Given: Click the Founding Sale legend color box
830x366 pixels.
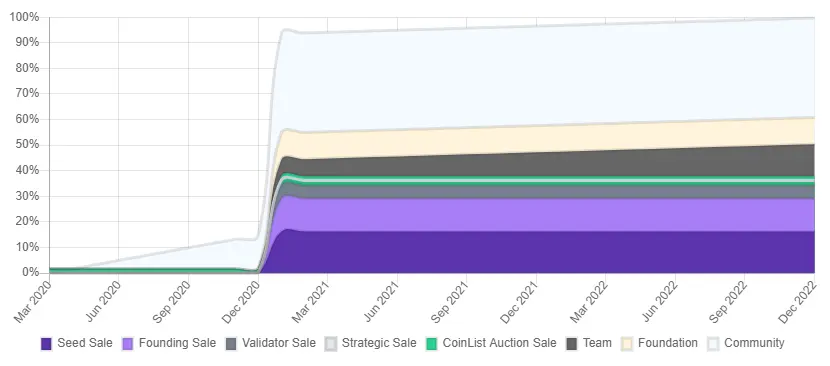Looking at the screenshot, I should [128, 344].
